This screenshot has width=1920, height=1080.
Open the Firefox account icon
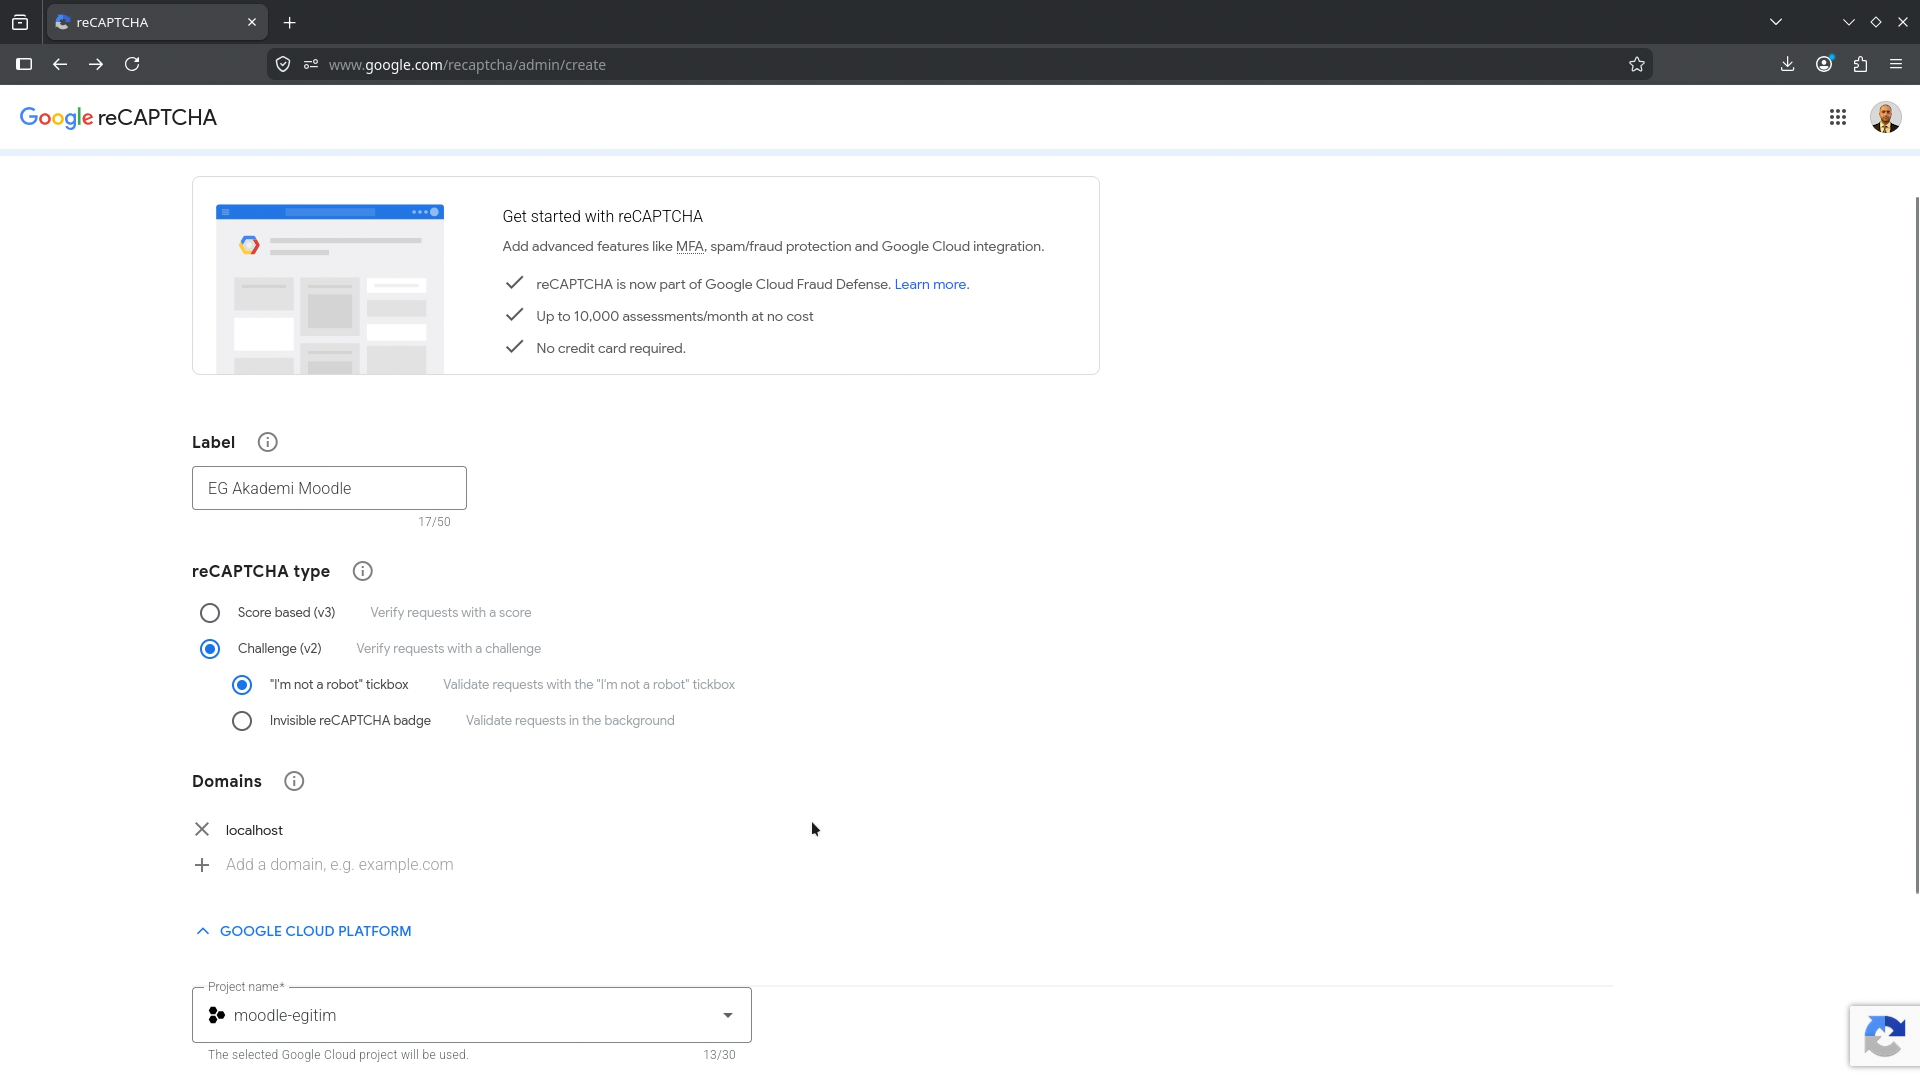click(x=1824, y=65)
